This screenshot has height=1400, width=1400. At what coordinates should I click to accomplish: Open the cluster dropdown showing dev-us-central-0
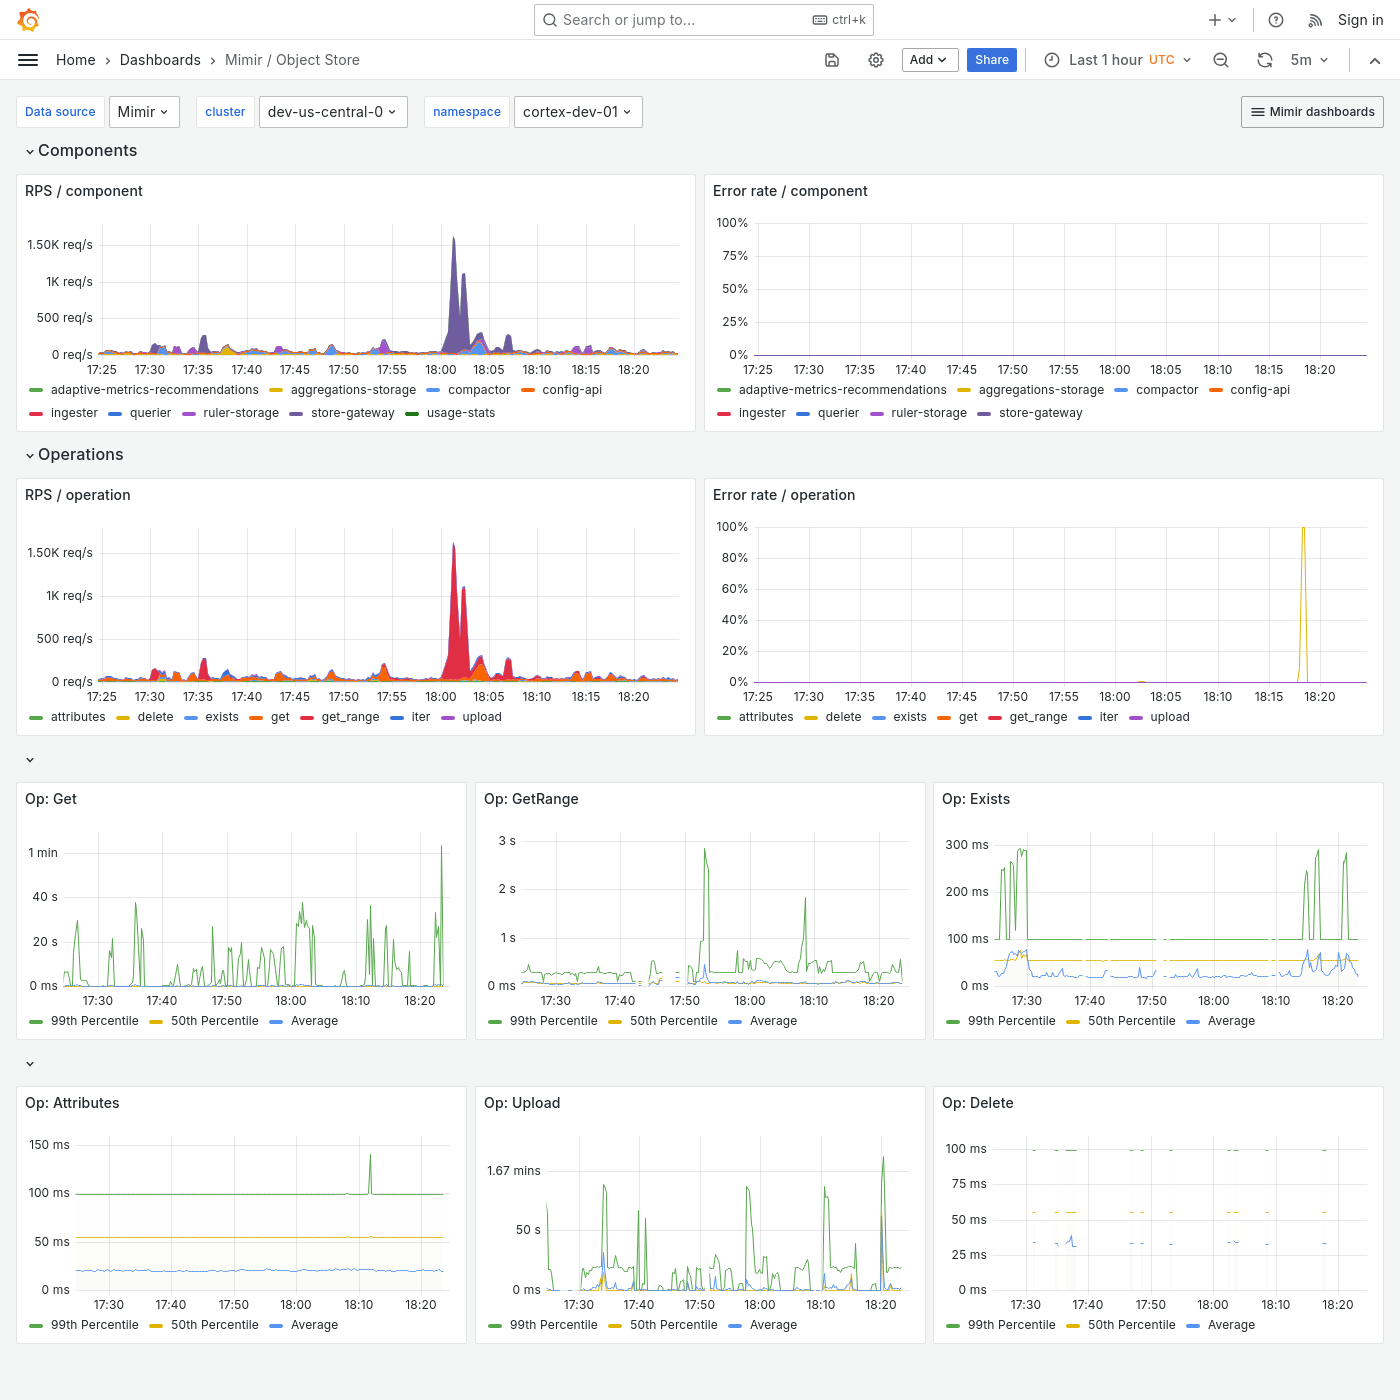[x=333, y=111]
